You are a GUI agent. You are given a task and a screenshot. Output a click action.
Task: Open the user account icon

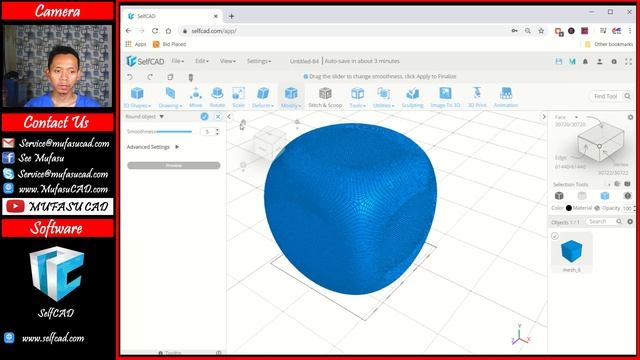click(x=600, y=61)
